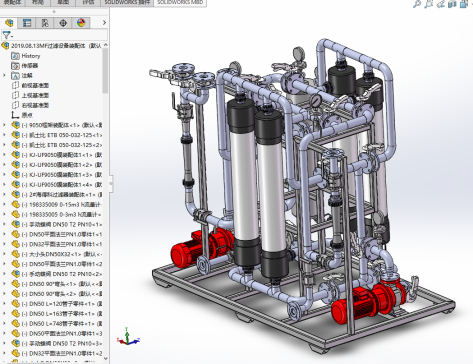
Task: Click the Zoom to Fit magnifier icon
Action: pyautogui.click(x=417, y=4)
